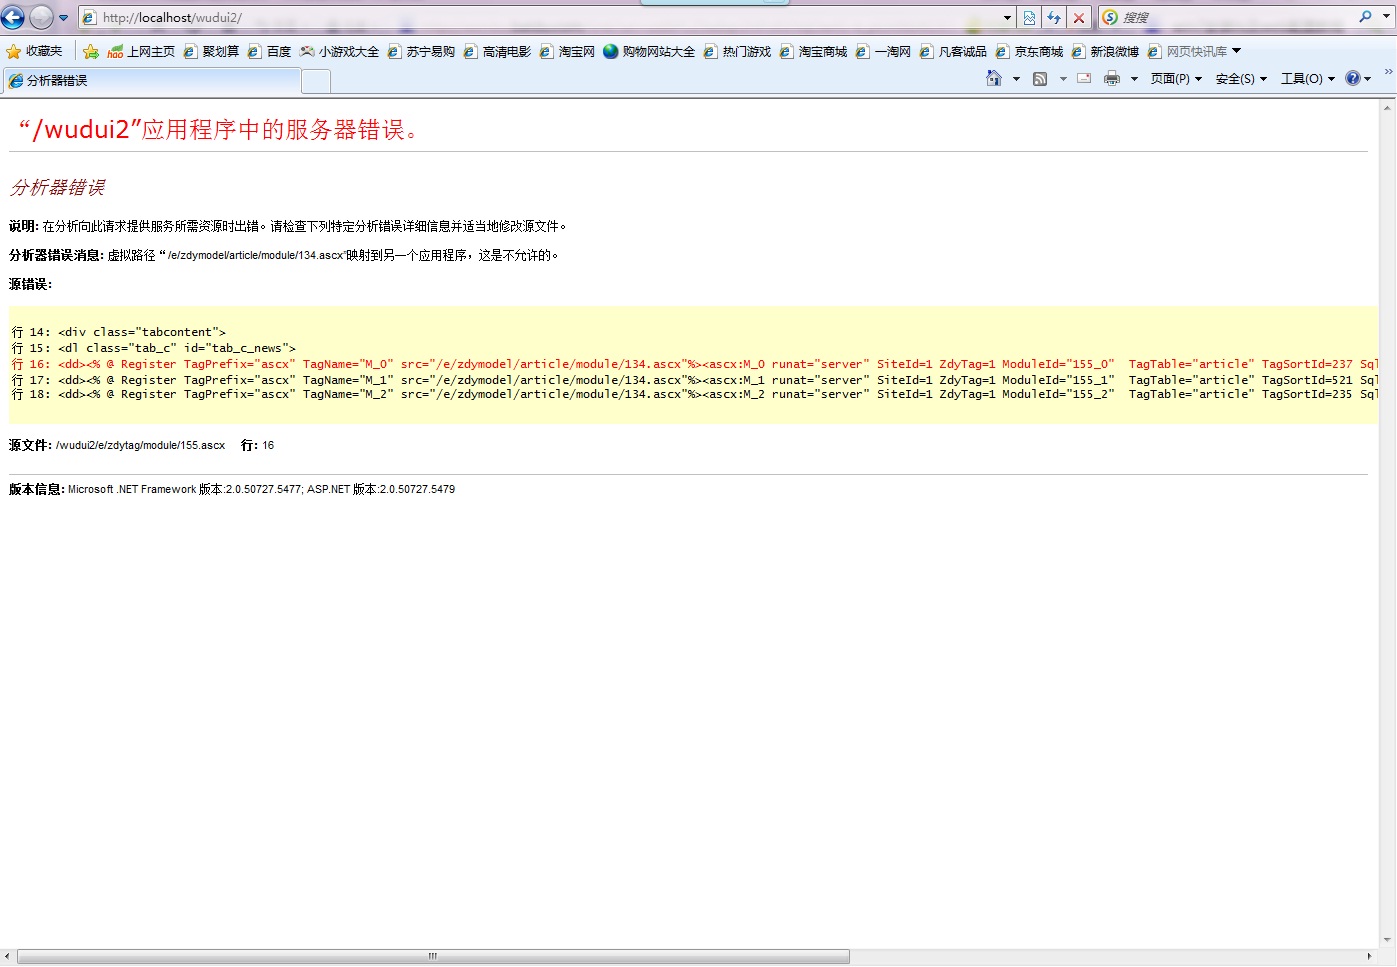The width and height of the screenshot is (1397, 967).
Task: Click the search magnifier icon
Action: click(1365, 17)
